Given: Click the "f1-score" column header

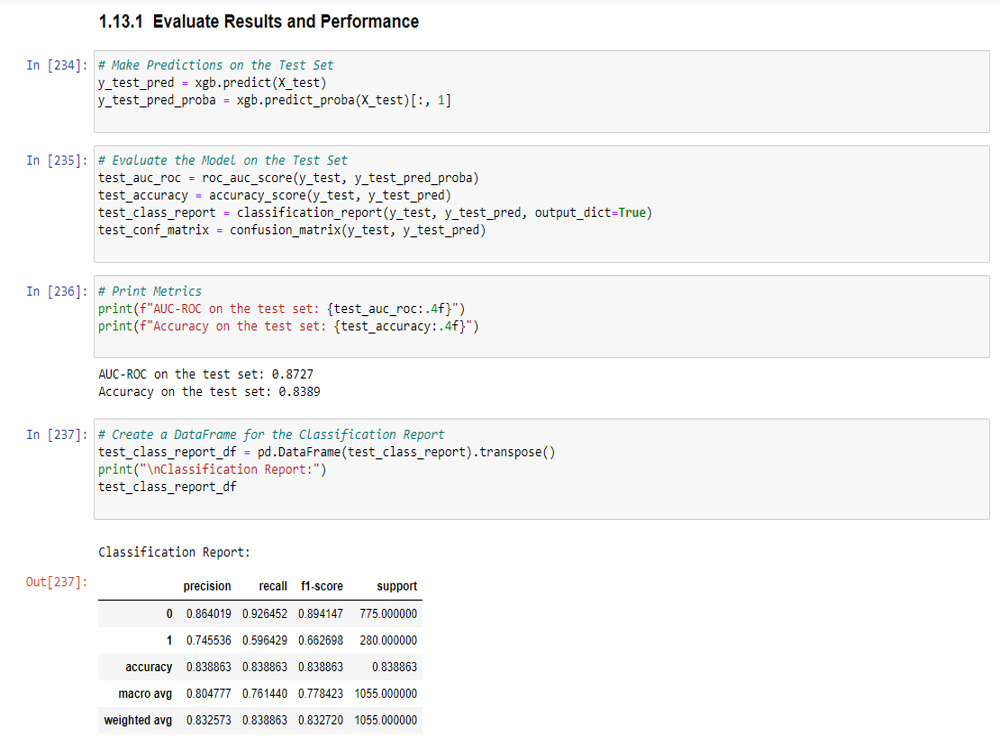Looking at the screenshot, I should point(322,586).
